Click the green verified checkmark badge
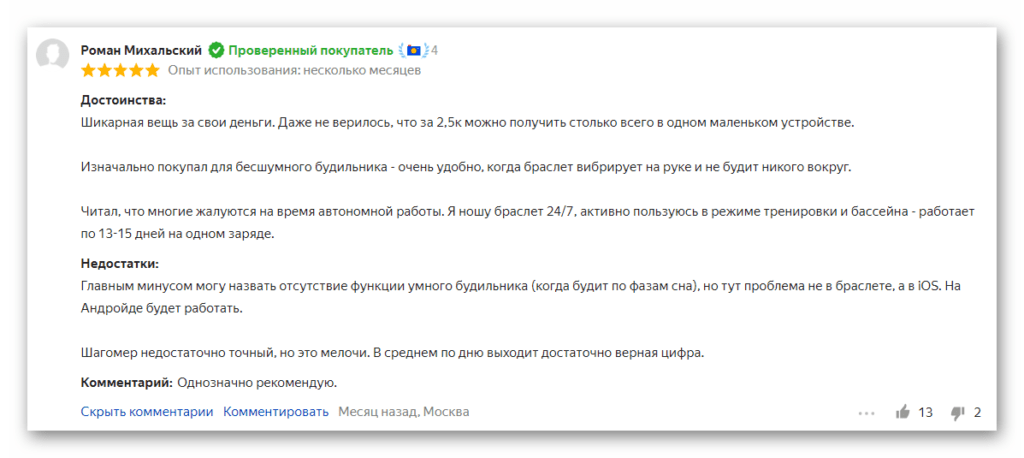Image resolution: width=1024 pixels, height=458 pixels. (216, 50)
